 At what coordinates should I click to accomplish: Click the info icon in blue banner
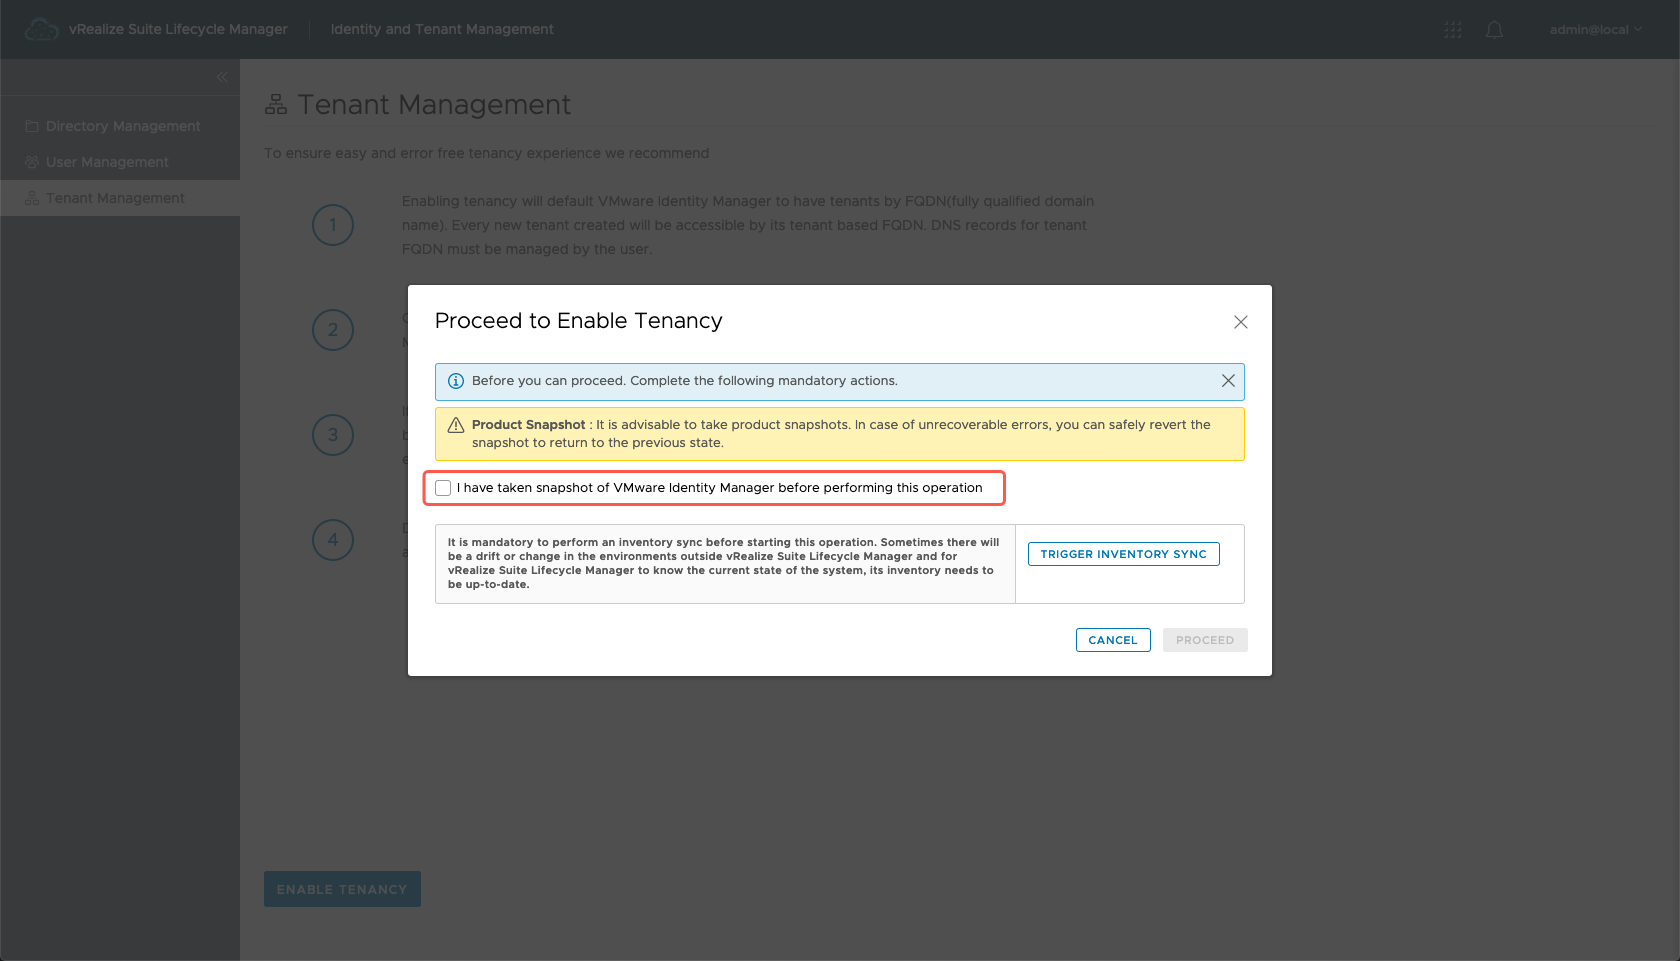(456, 381)
